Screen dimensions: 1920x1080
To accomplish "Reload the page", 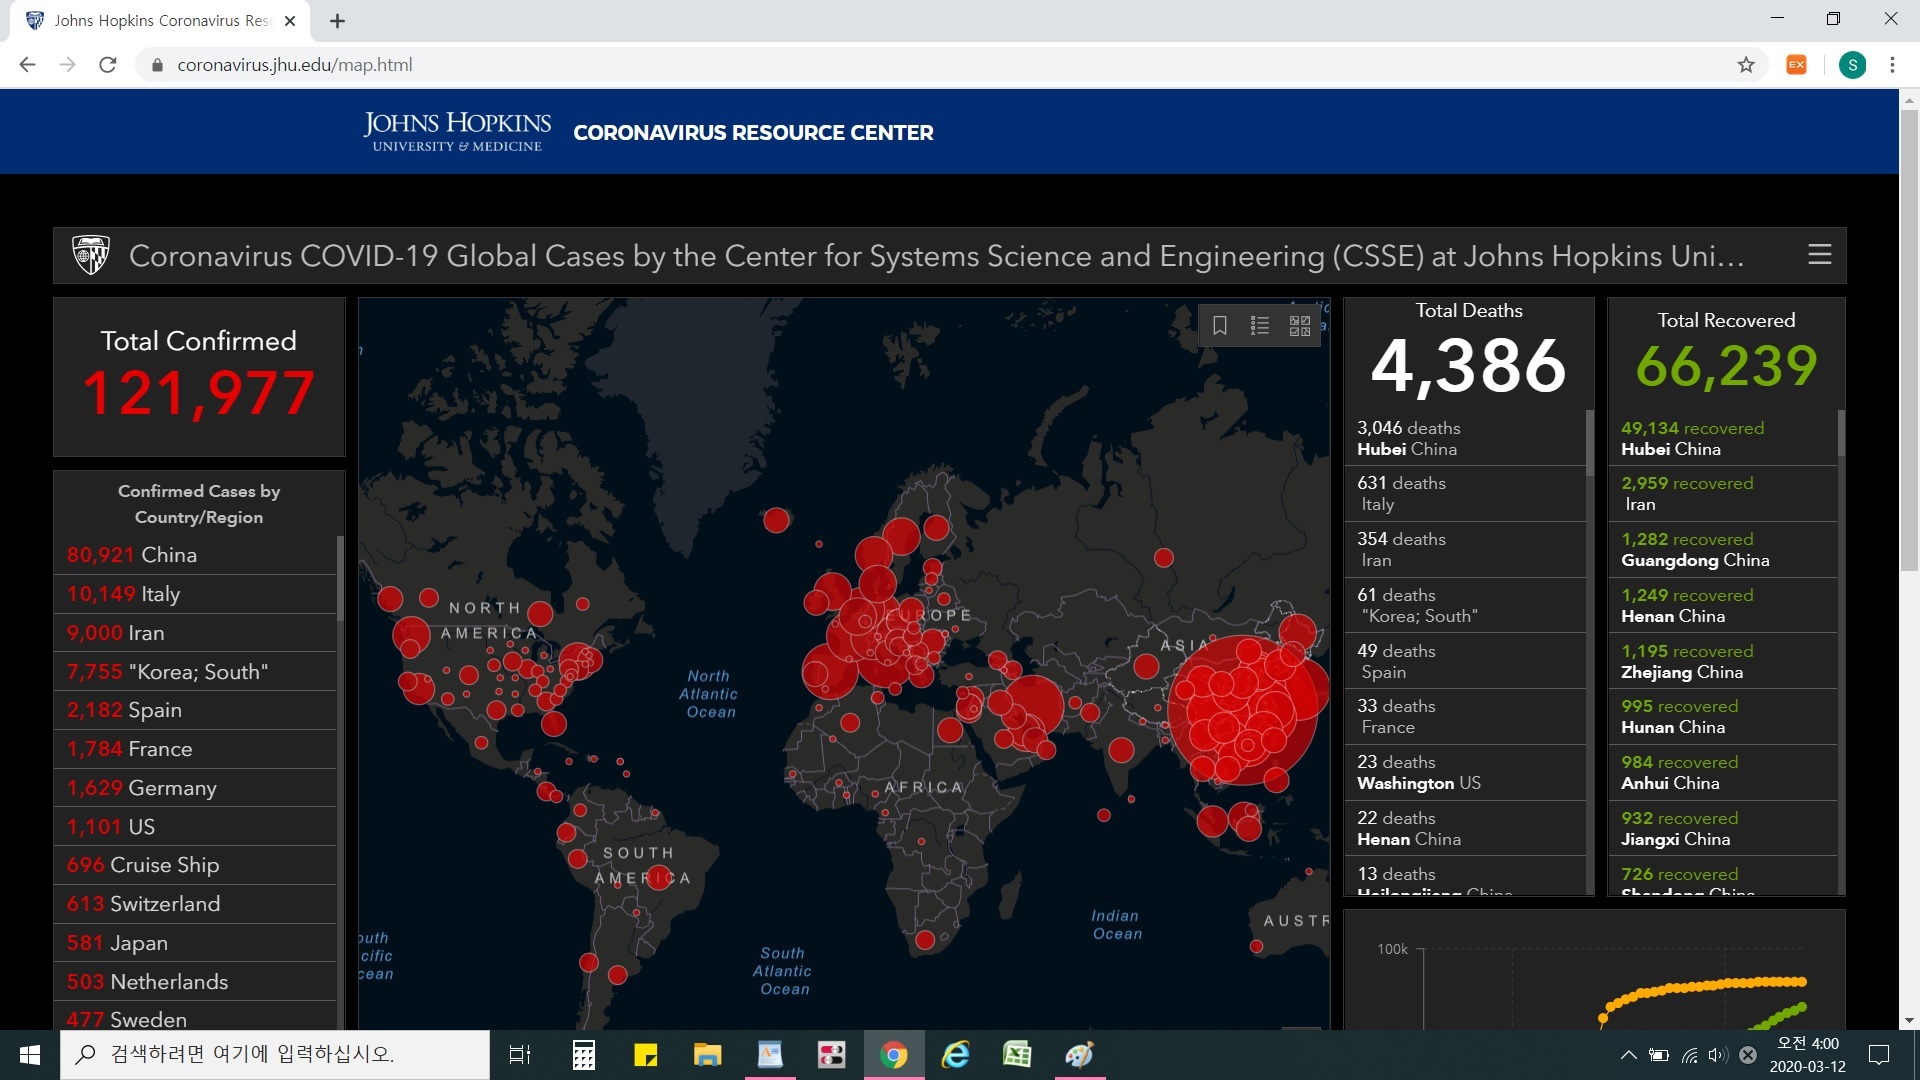I will [x=108, y=65].
